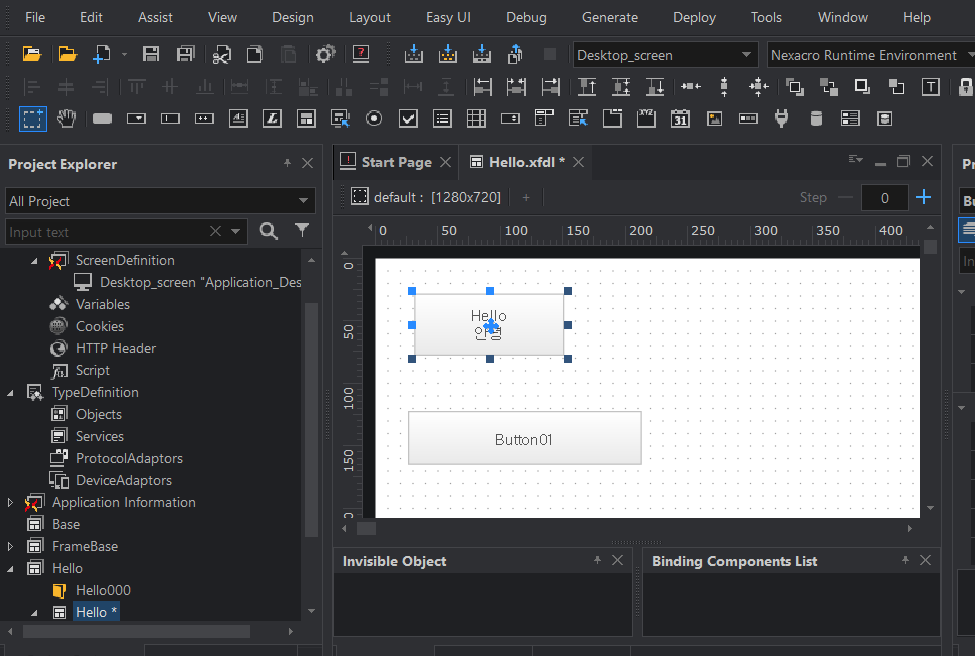Select the Spin component tool

pyautogui.click(x=510, y=118)
